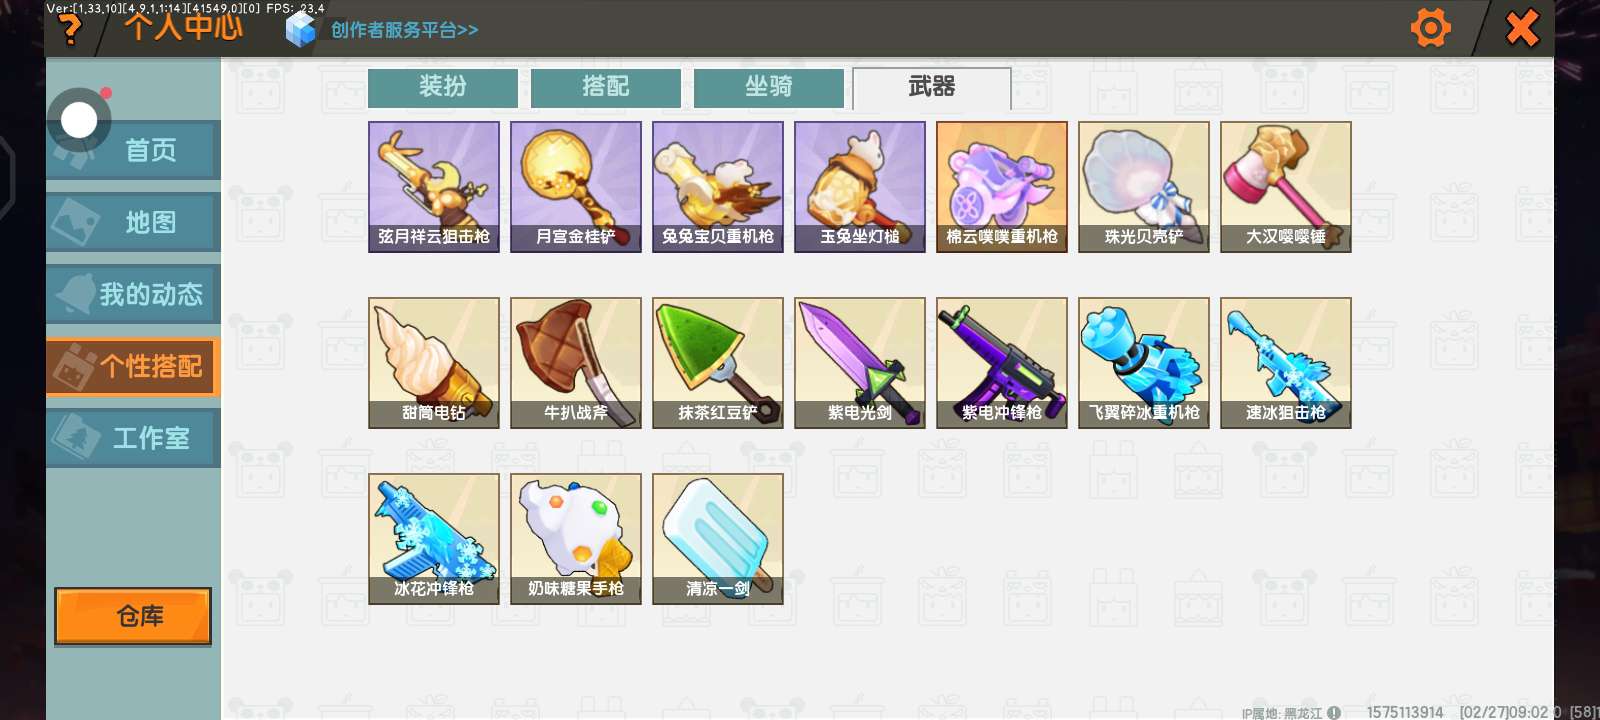This screenshot has width=1600, height=720.
Task: Tap the floating white circle assist button
Action: click(79, 121)
